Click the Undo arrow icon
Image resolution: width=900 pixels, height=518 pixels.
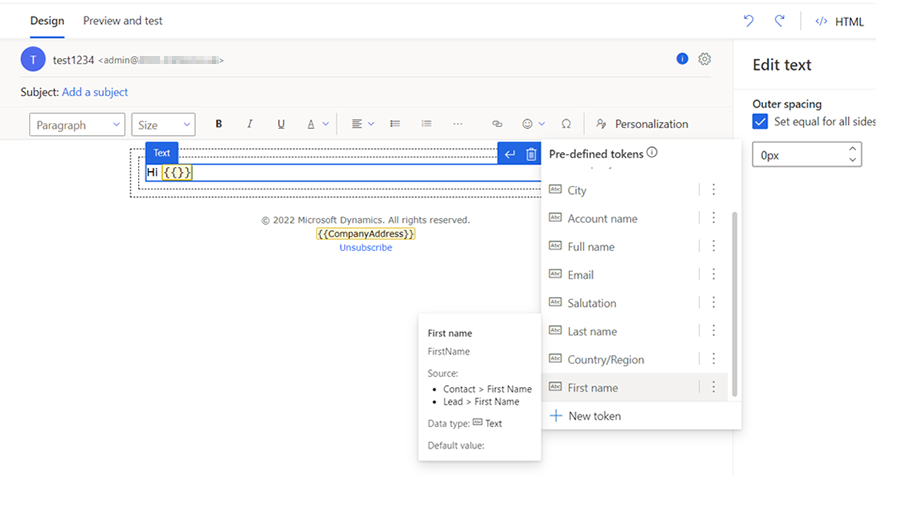click(x=748, y=21)
